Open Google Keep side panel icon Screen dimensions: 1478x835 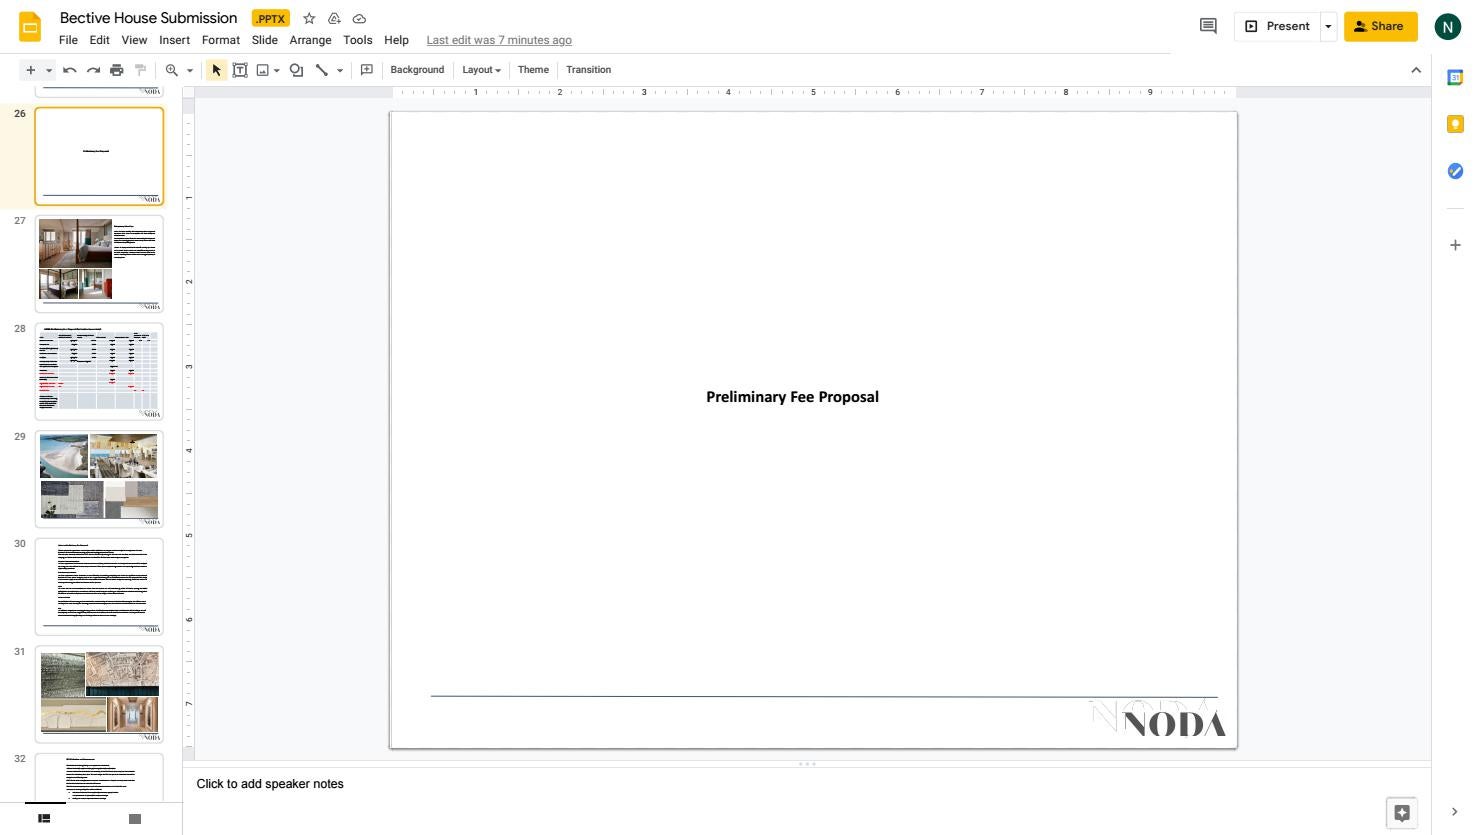click(x=1455, y=124)
